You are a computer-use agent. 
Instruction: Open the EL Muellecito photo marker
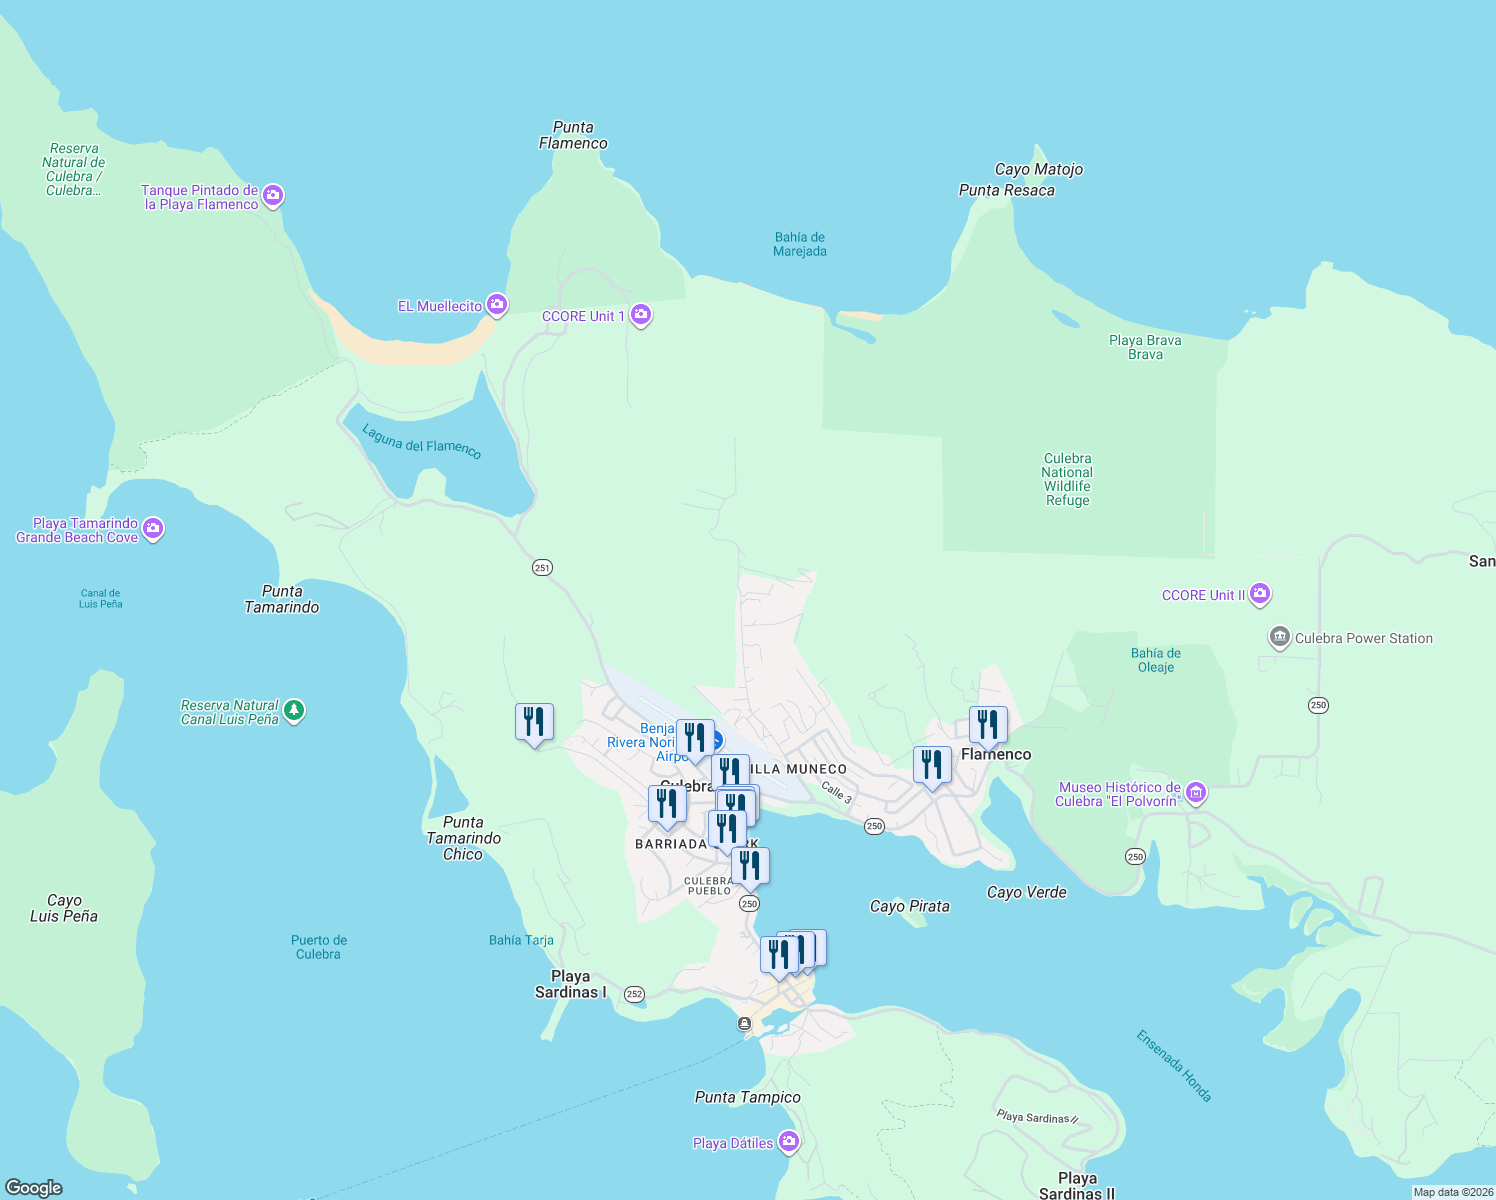(496, 304)
